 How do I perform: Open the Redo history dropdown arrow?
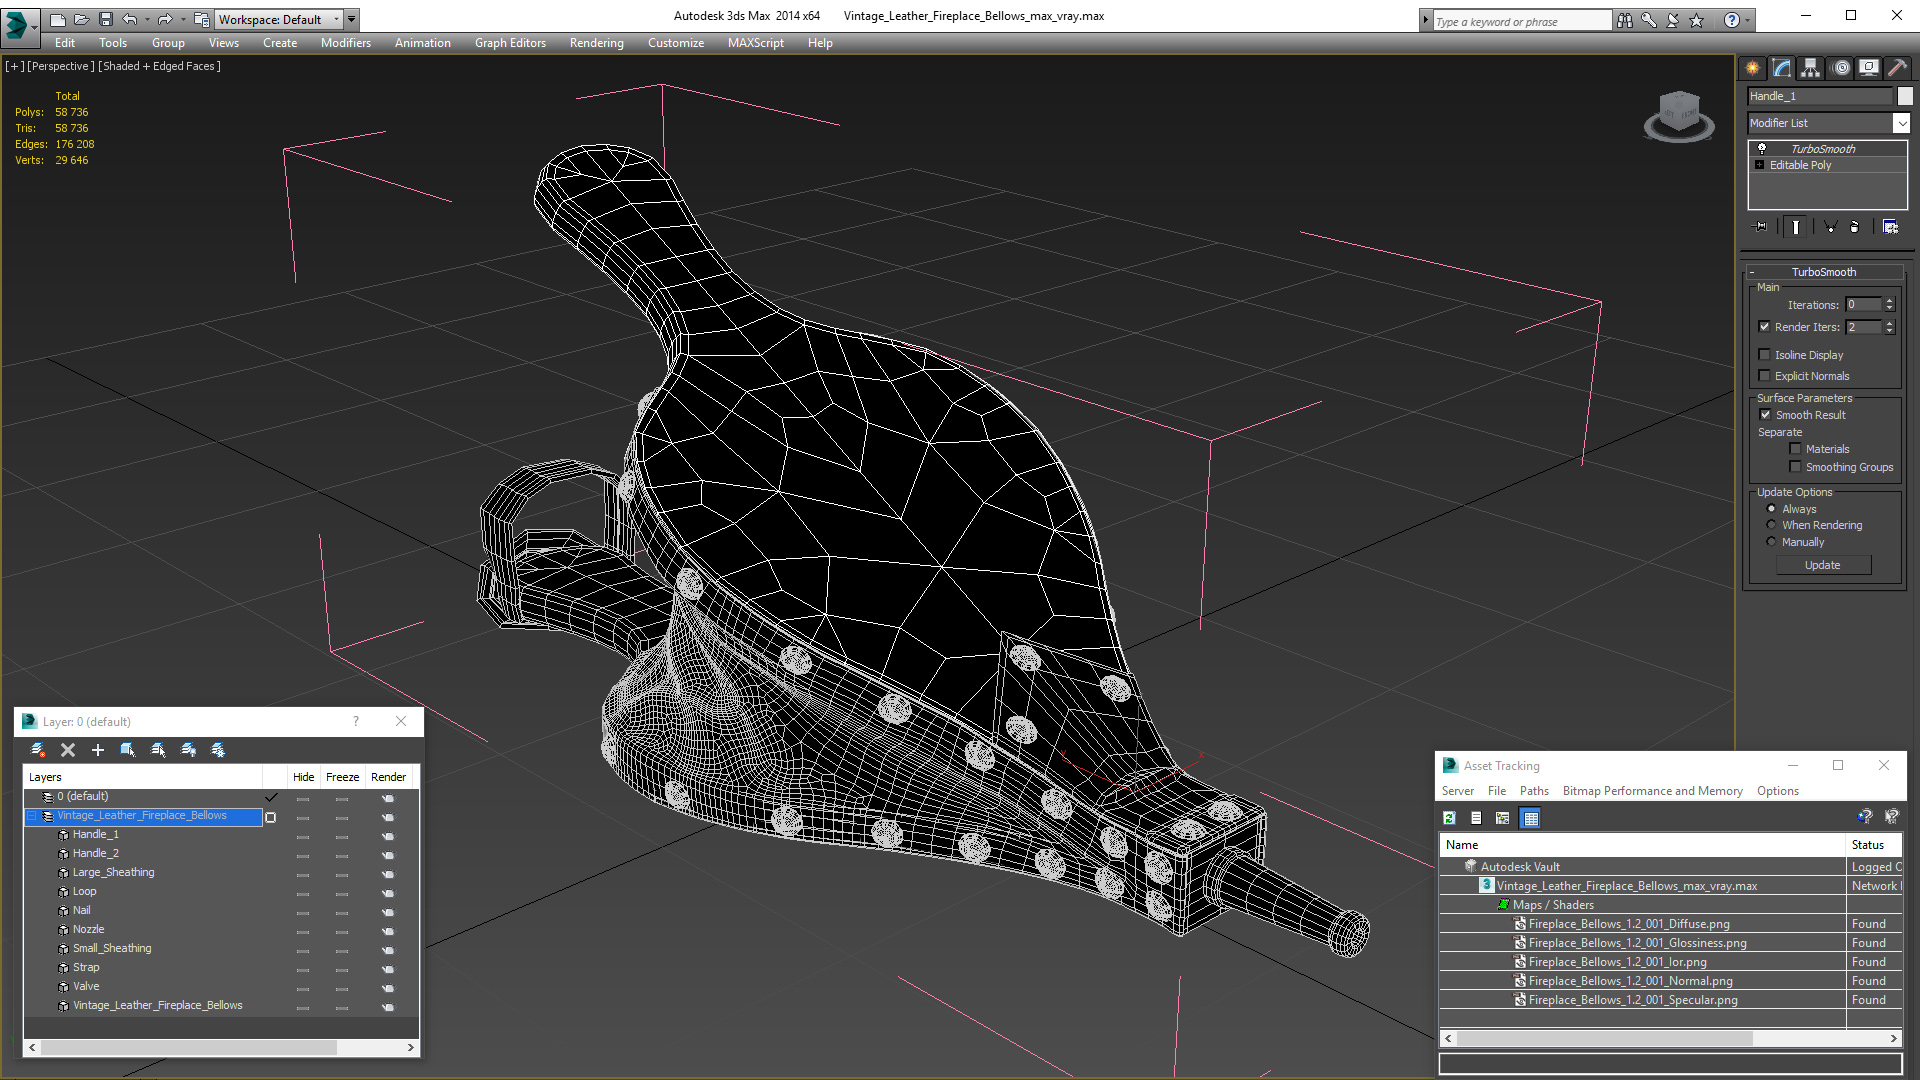pyautogui.click(x=183, y=19)
